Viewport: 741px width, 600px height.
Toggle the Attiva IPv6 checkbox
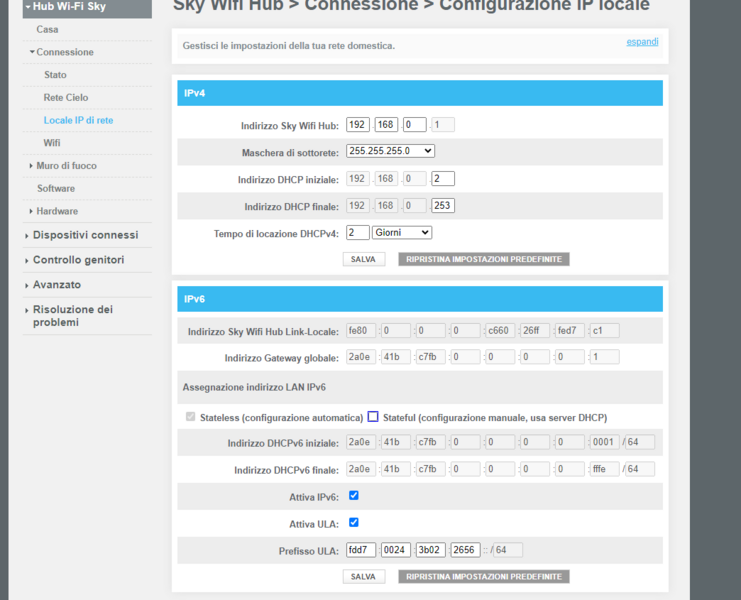(x=354, y=496)
